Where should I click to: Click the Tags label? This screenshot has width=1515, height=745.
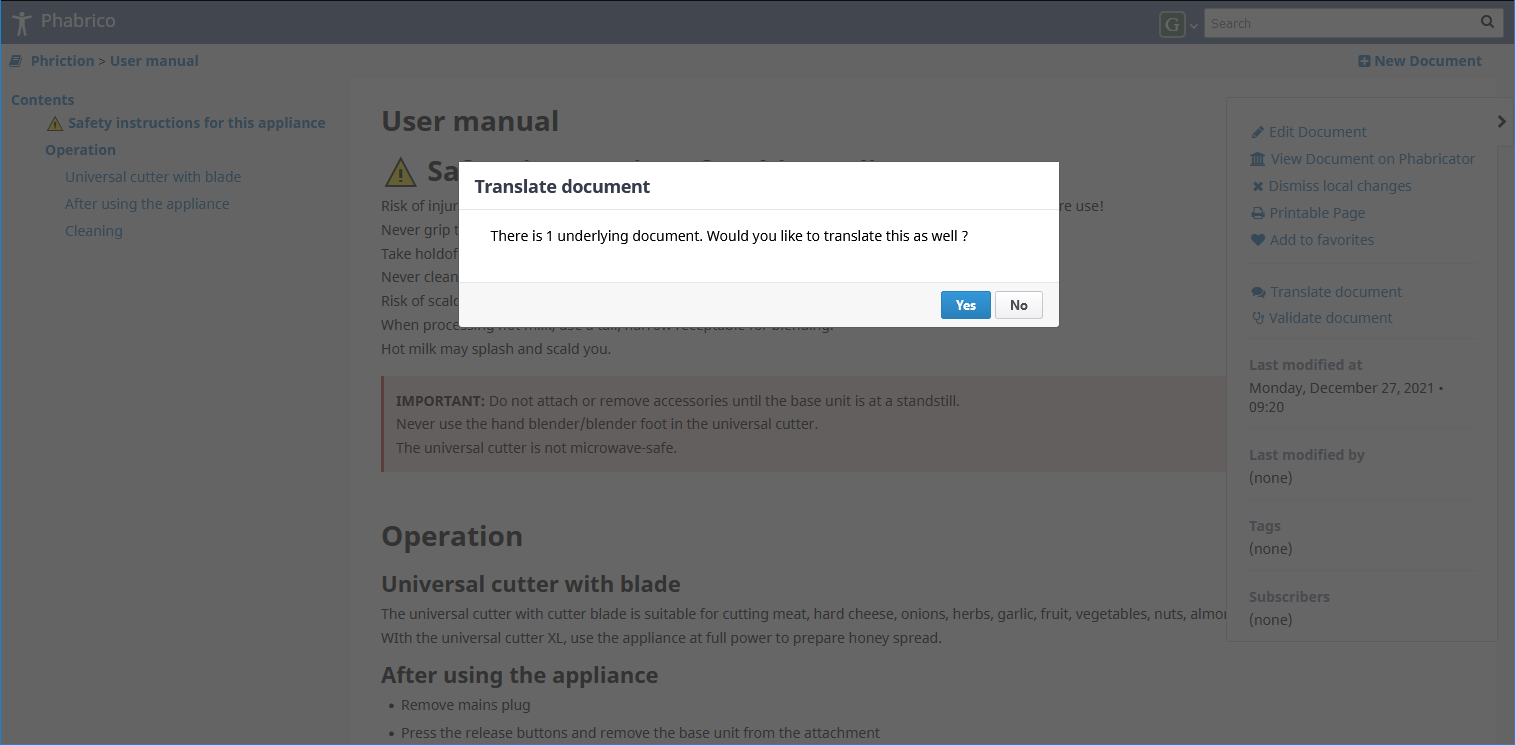coord(1265,526)
